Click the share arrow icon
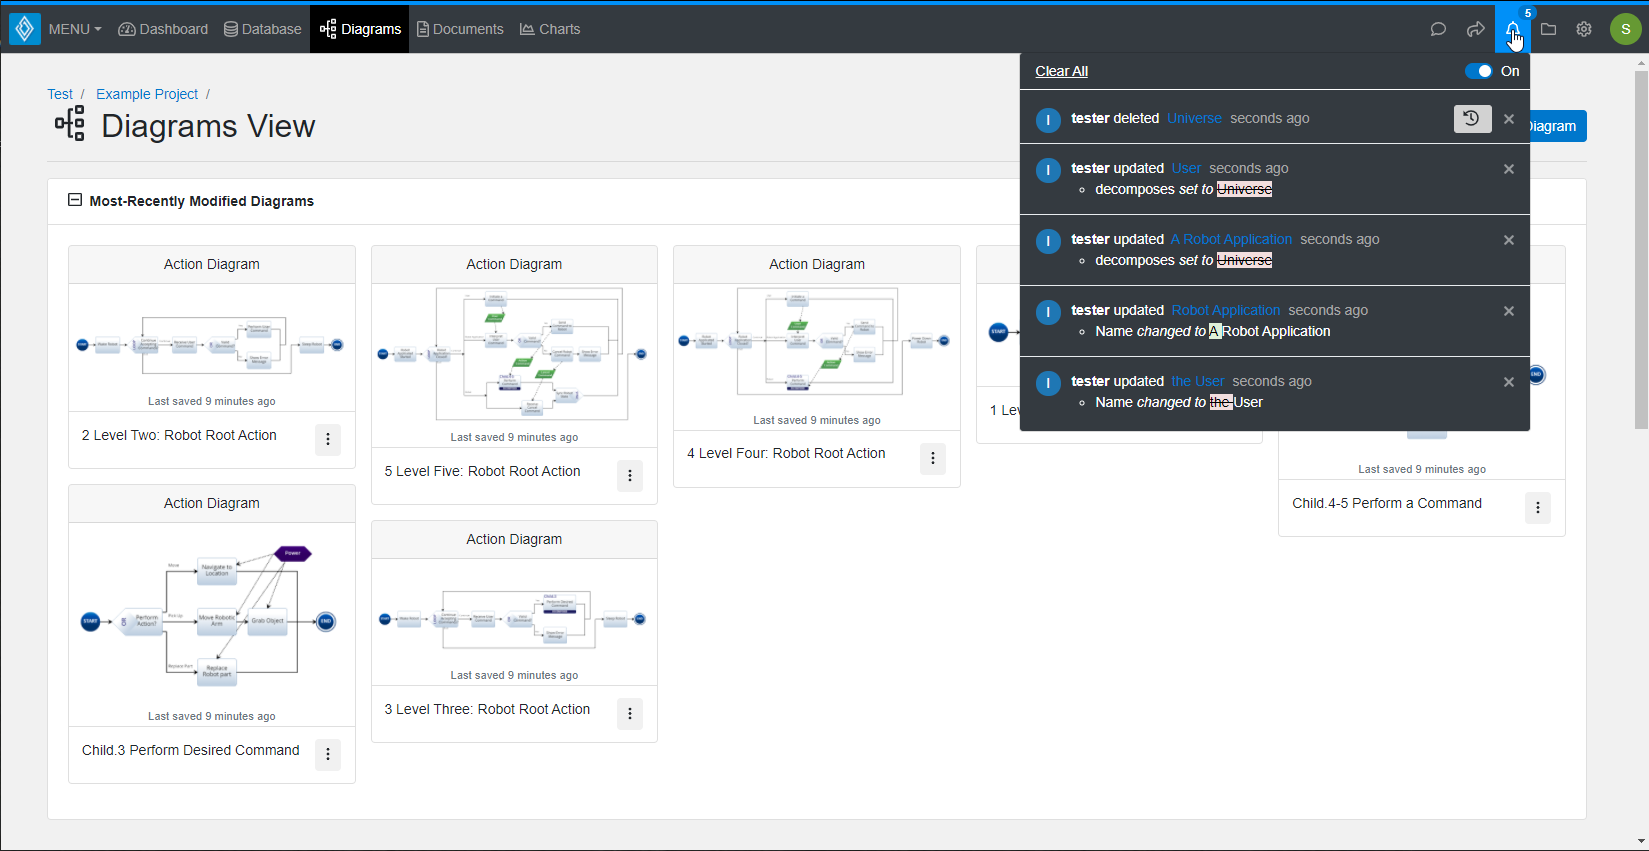 (1475, 29)
